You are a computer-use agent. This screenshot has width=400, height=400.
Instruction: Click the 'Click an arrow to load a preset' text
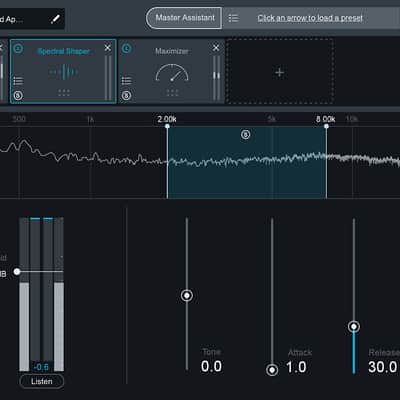click(310, 18)
